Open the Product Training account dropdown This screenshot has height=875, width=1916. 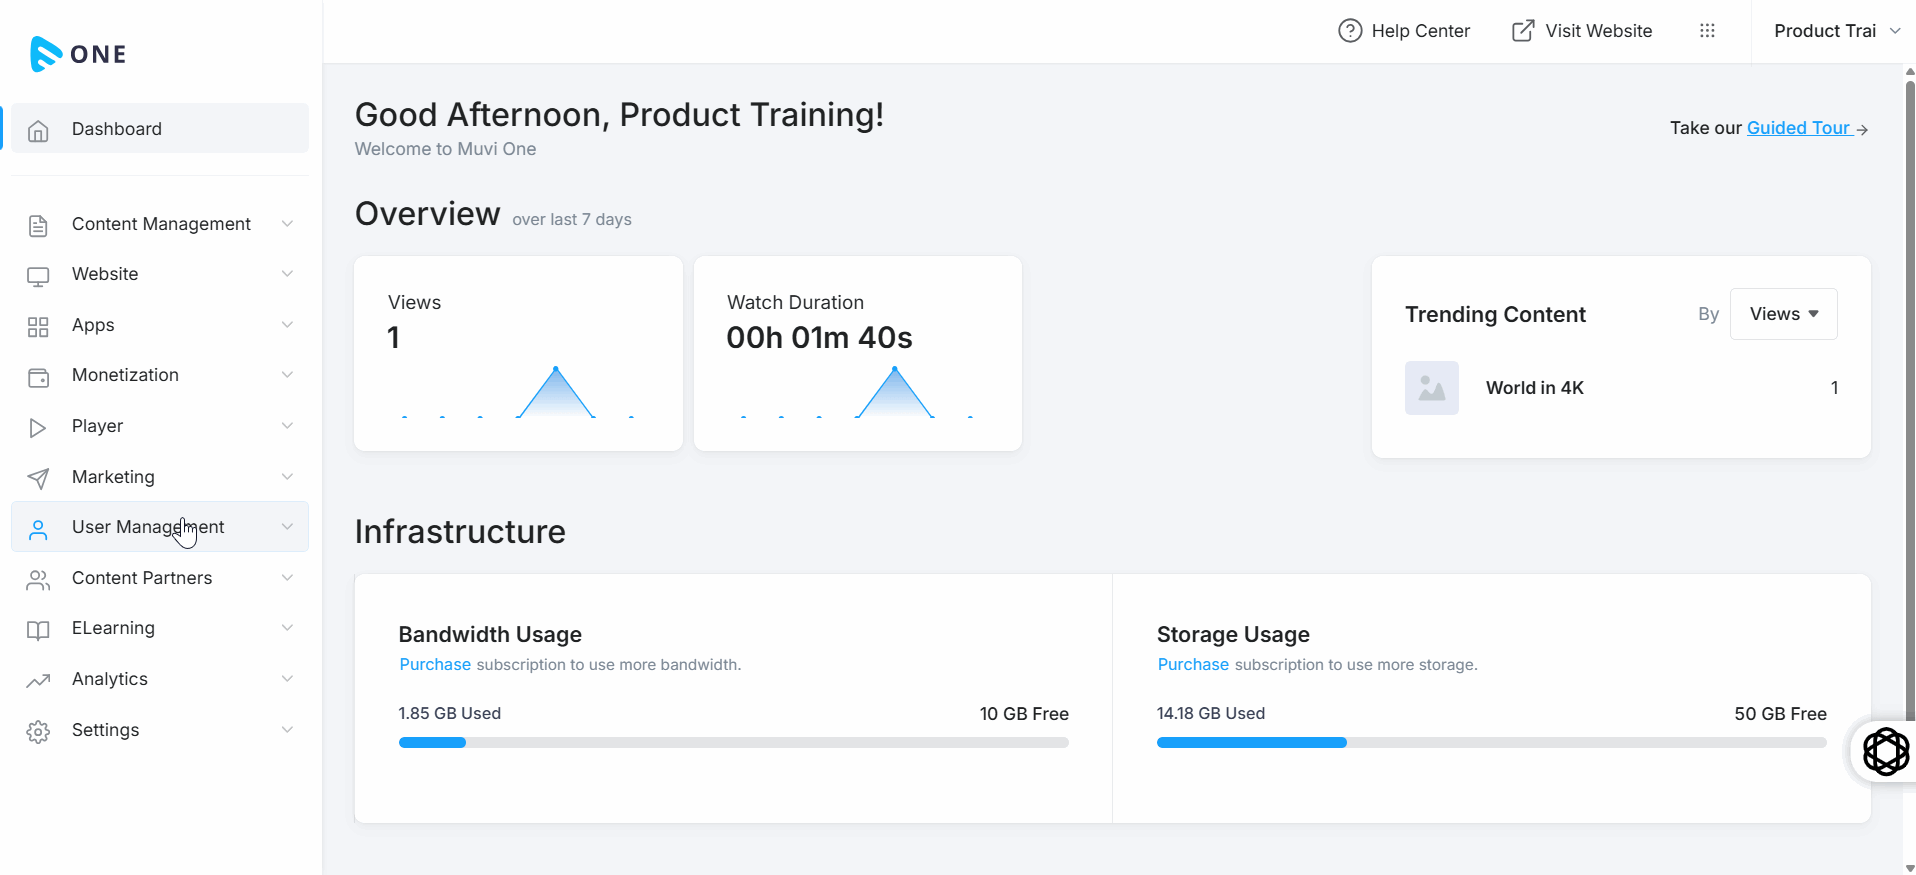(x=1836, y=31)
